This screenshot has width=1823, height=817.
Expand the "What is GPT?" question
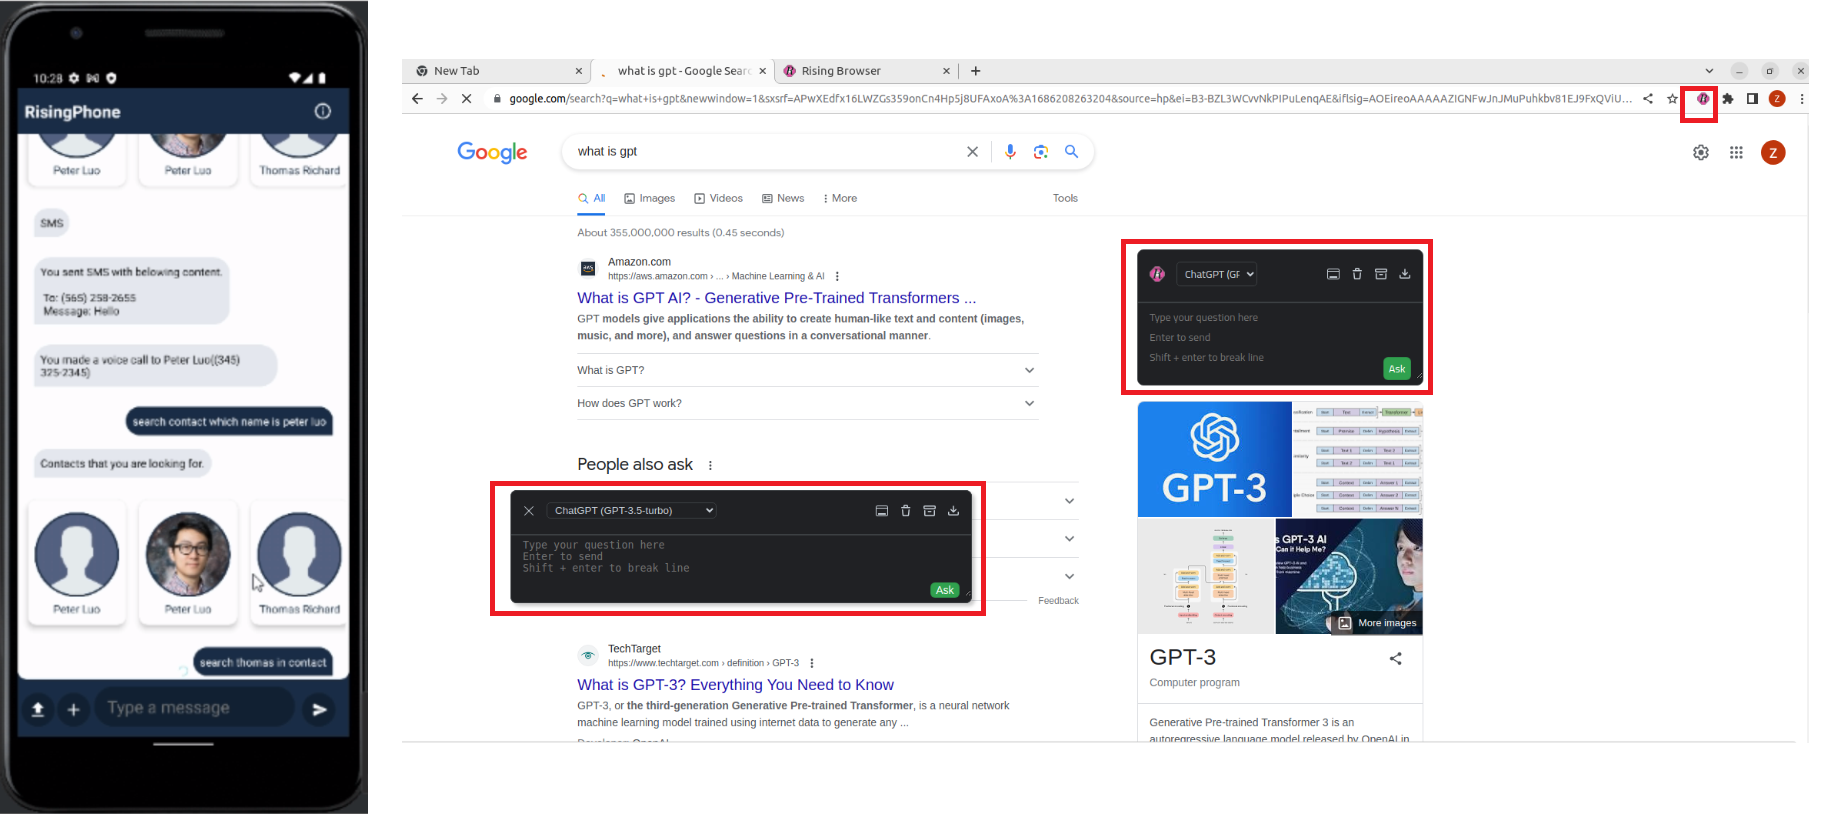pyautogui.click(x=807, y=370)
